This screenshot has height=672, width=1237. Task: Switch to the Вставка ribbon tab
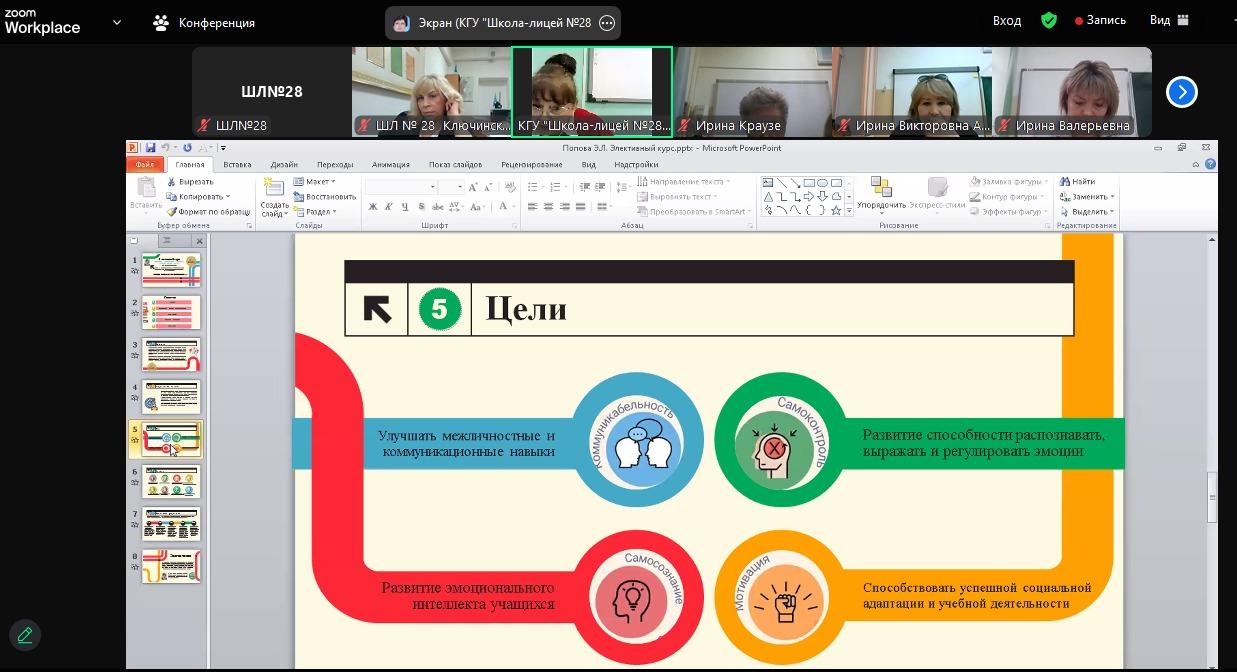[237, 164]
